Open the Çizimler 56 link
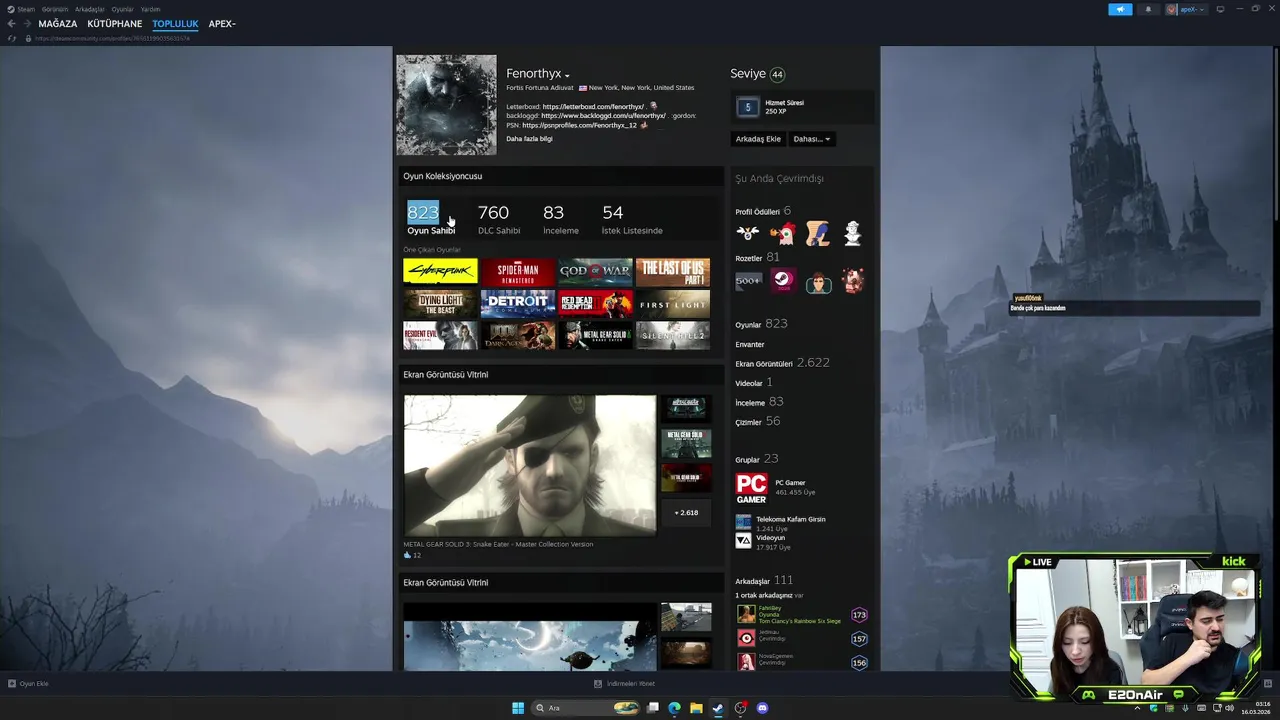Image resolution: width=1280 pixels, height=720 pixels. pos(757,422)
